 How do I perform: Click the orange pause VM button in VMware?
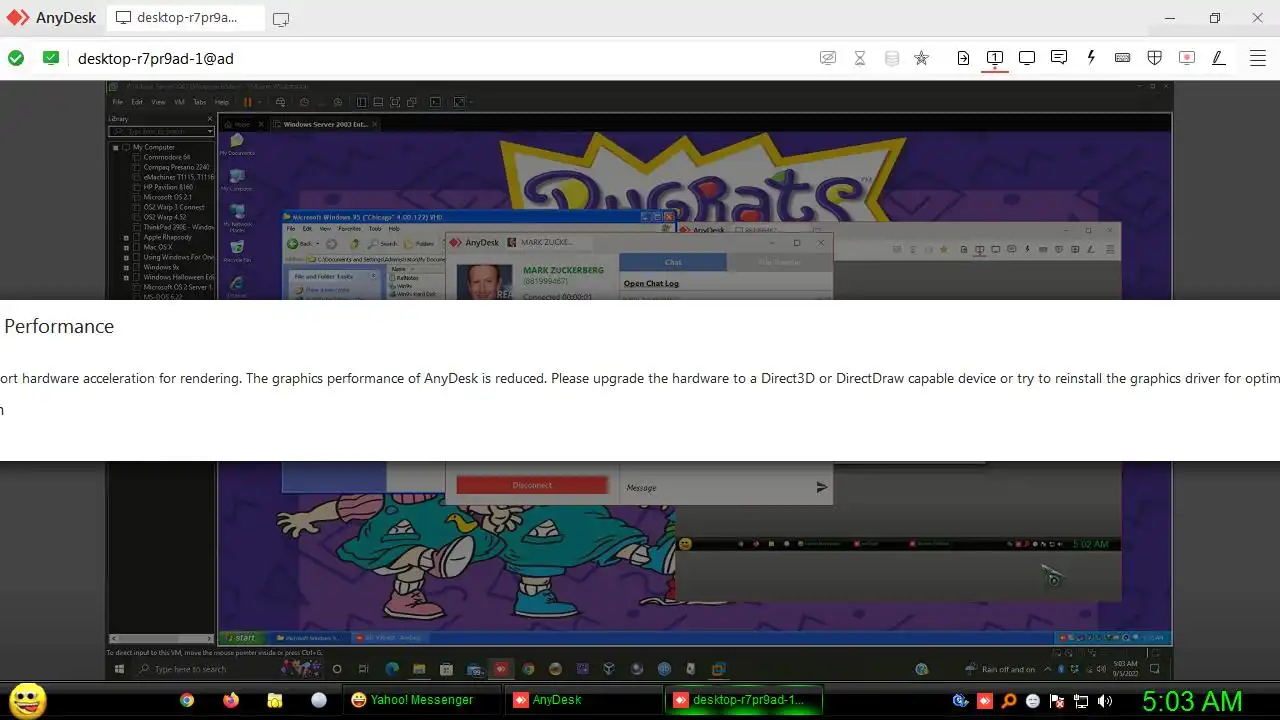(x=247, y=102)
